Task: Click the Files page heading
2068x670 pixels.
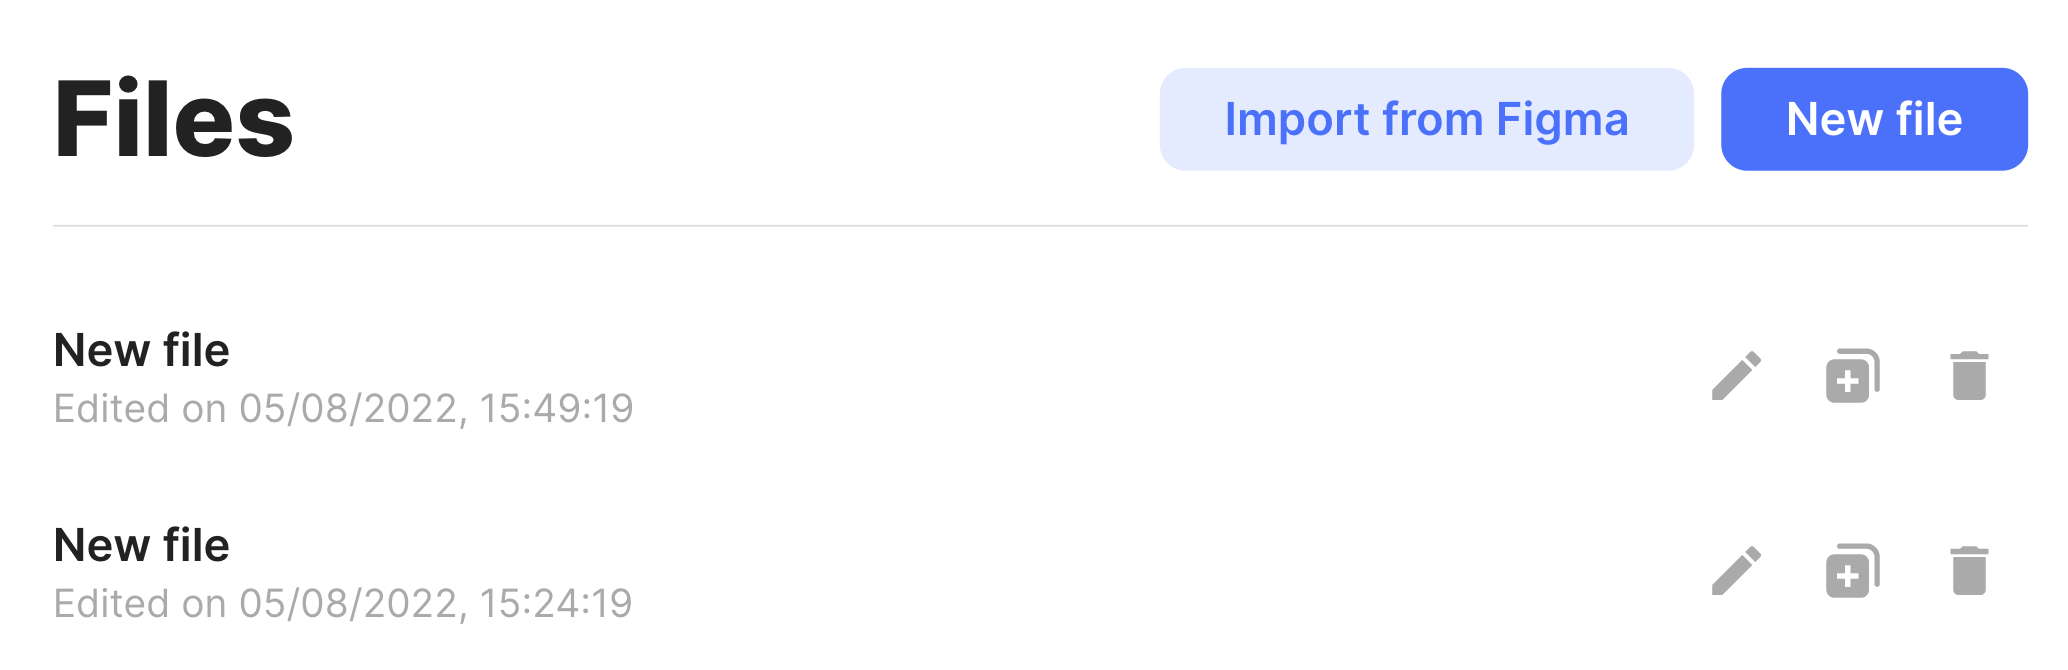Action: [x=173, y=120]
